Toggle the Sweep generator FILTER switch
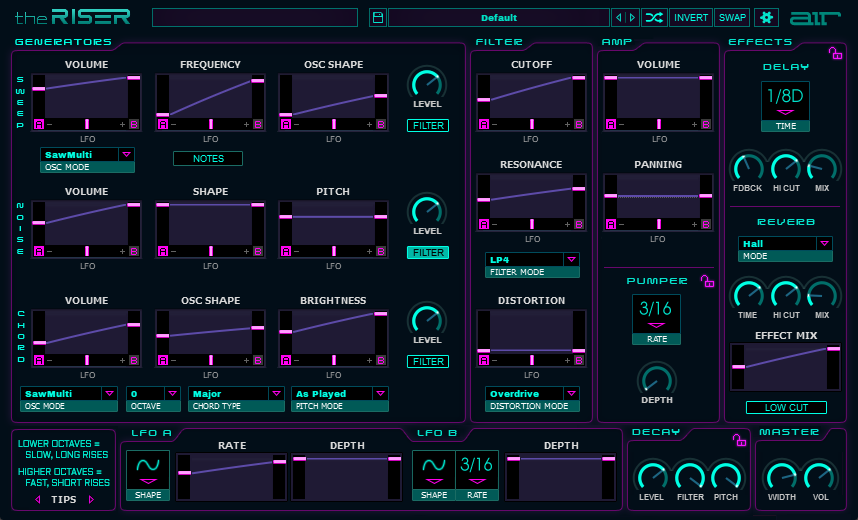858x520 pixels. (427, 126)
